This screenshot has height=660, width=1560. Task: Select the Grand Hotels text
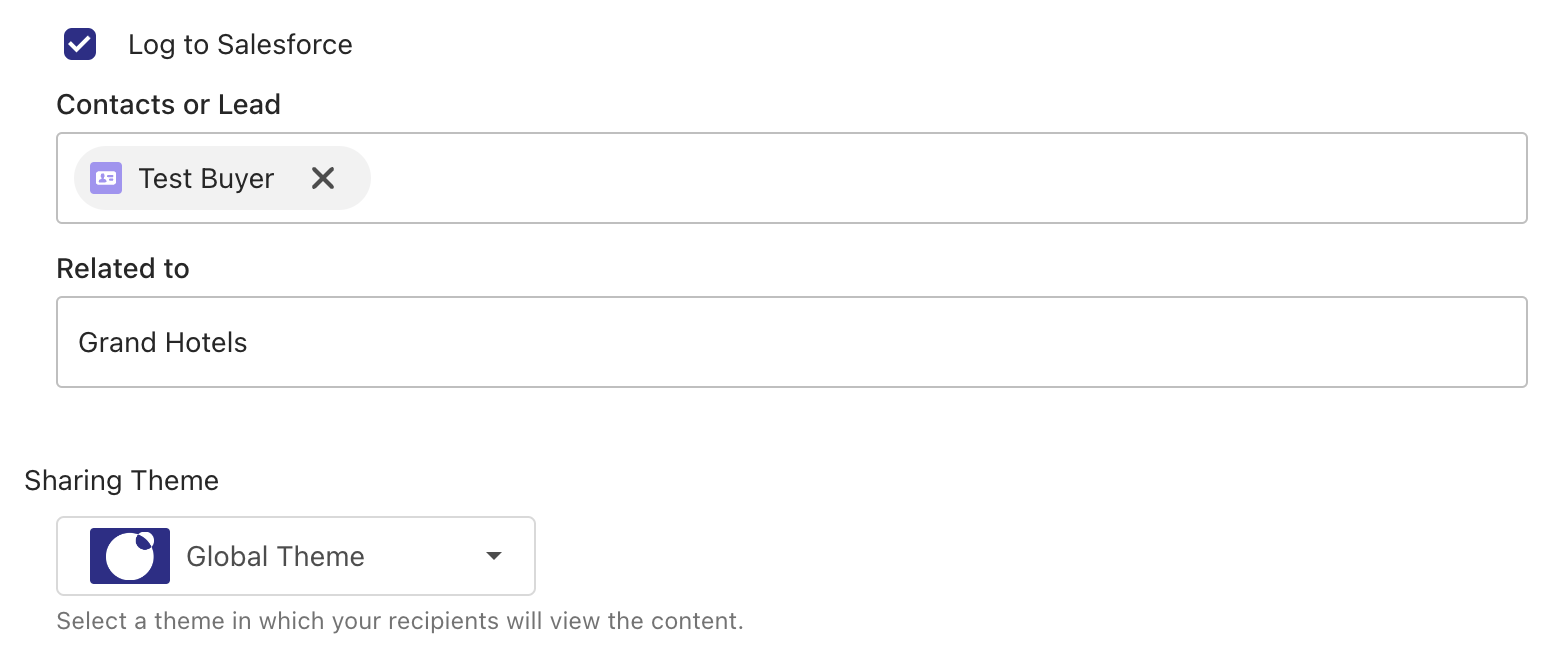coord(163,342)
